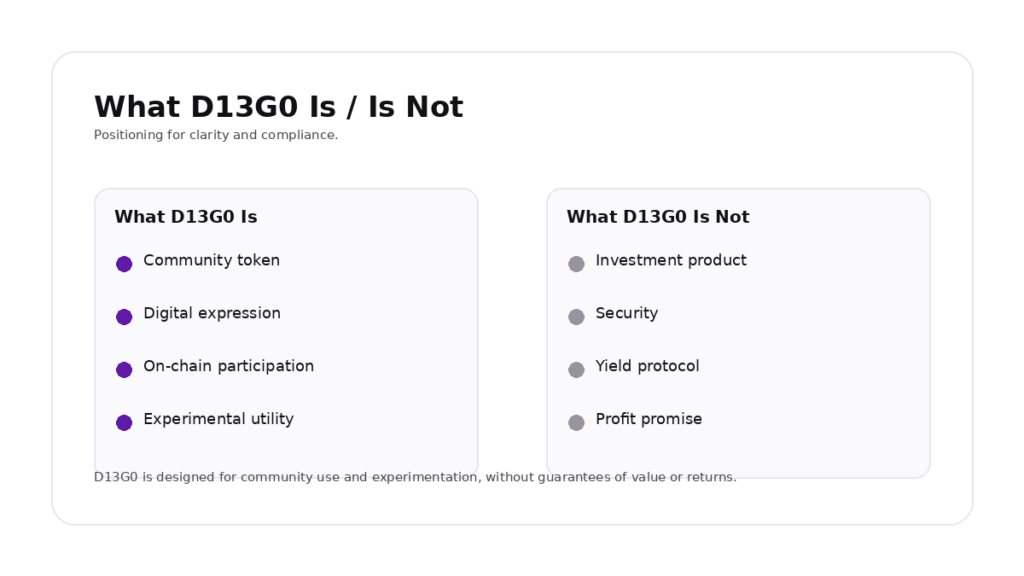Select the 'Community token' text

coord(211,261)
